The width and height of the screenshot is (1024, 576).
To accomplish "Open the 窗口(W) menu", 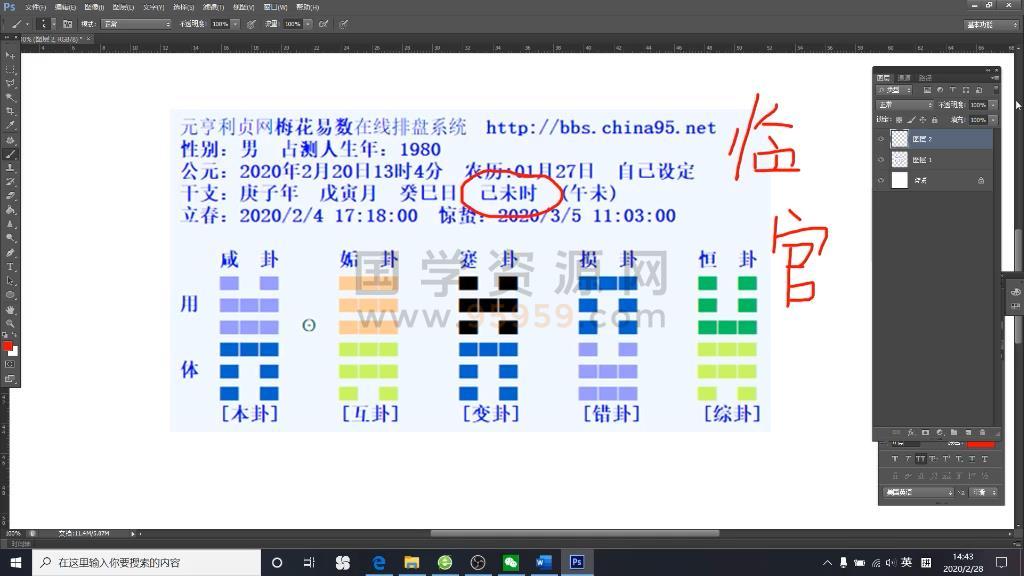I will coord(275,7).
